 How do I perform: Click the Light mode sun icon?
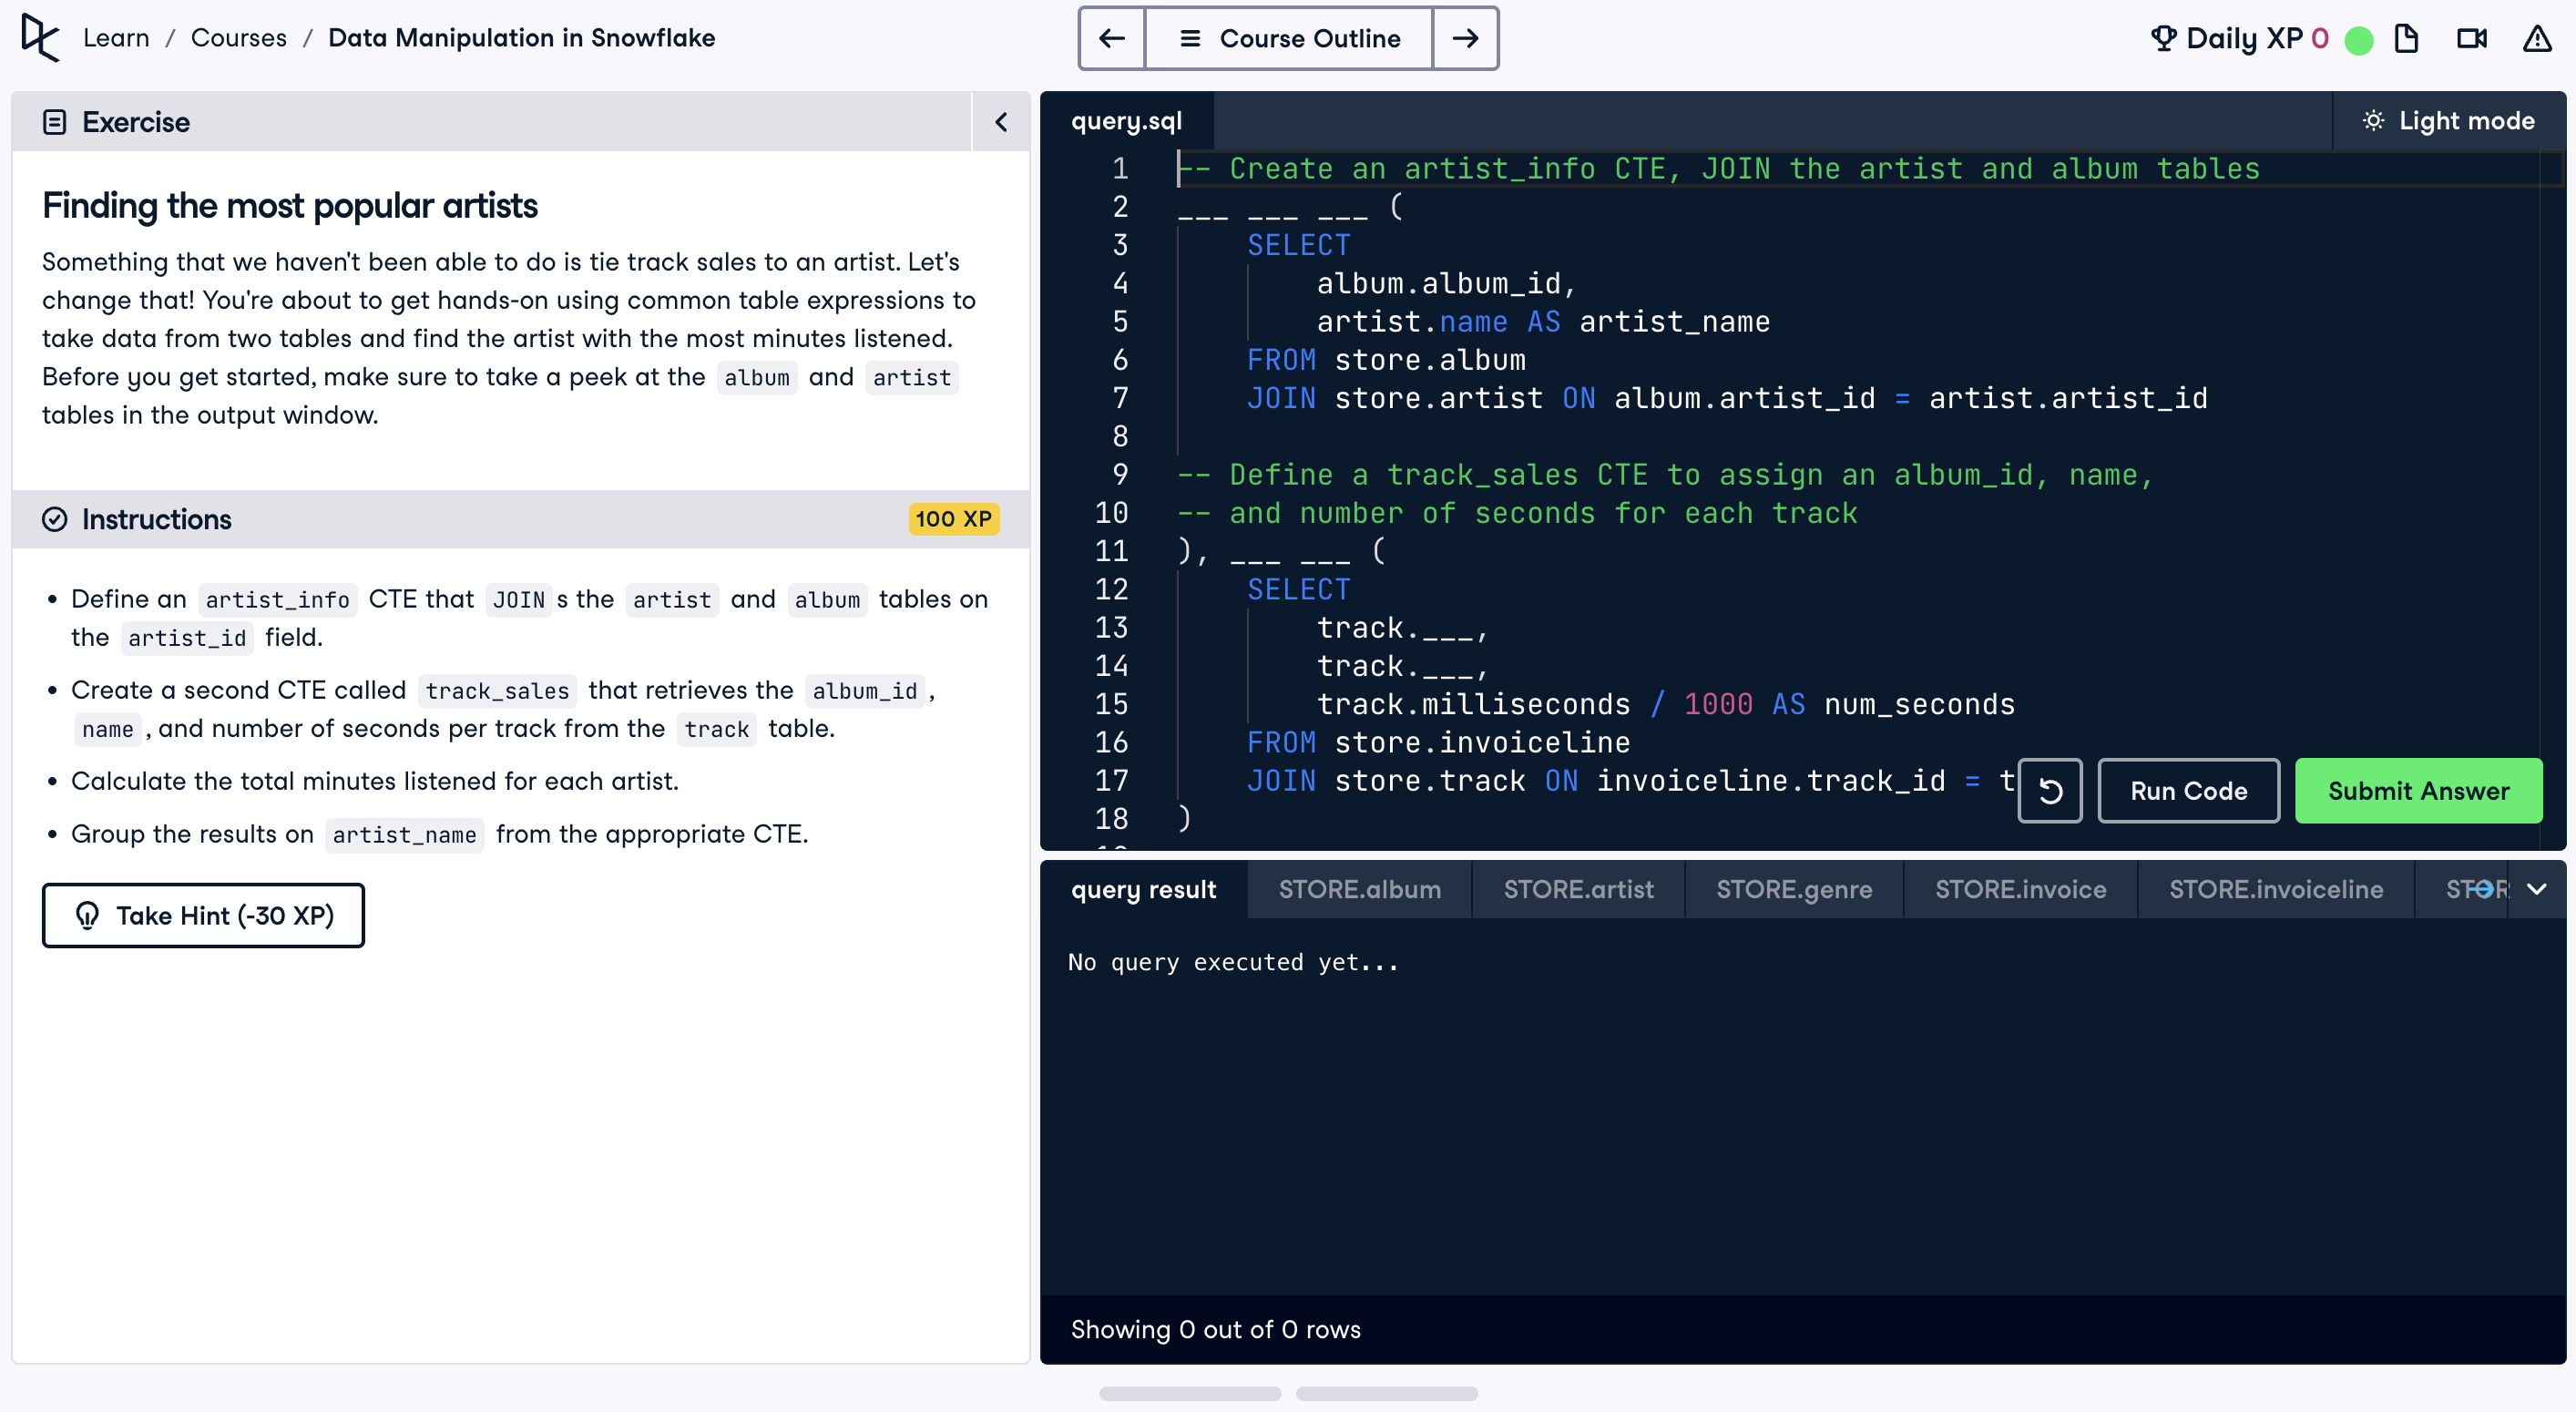[2373, 121]
